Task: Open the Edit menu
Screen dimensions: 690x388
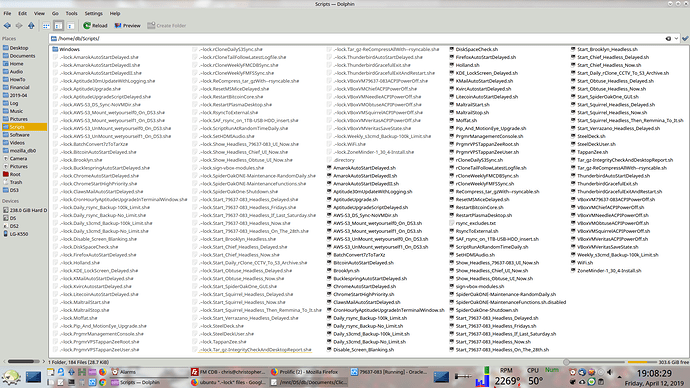Action: coord(22,13)
